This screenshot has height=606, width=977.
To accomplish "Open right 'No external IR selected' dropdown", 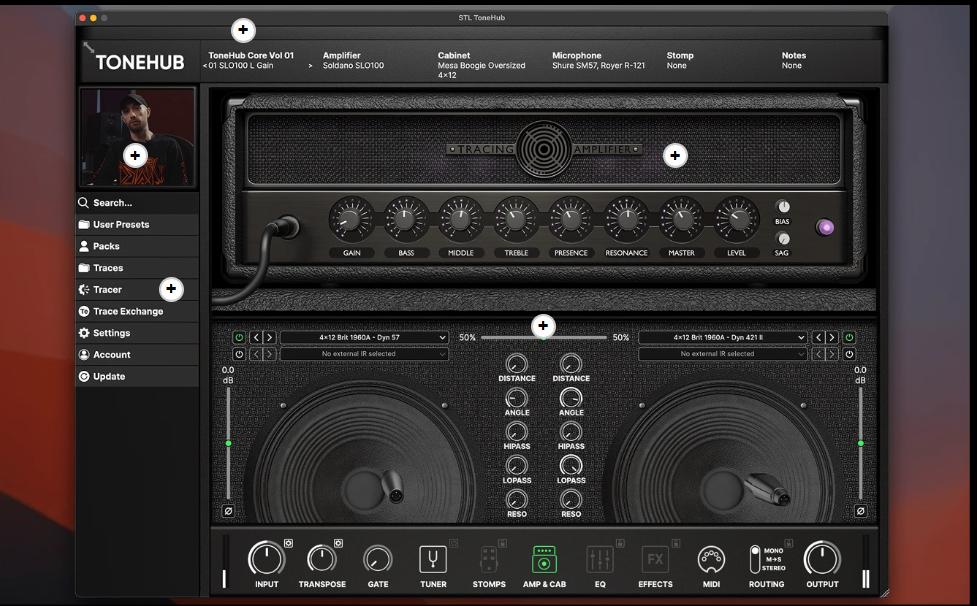I will (723, 354).
